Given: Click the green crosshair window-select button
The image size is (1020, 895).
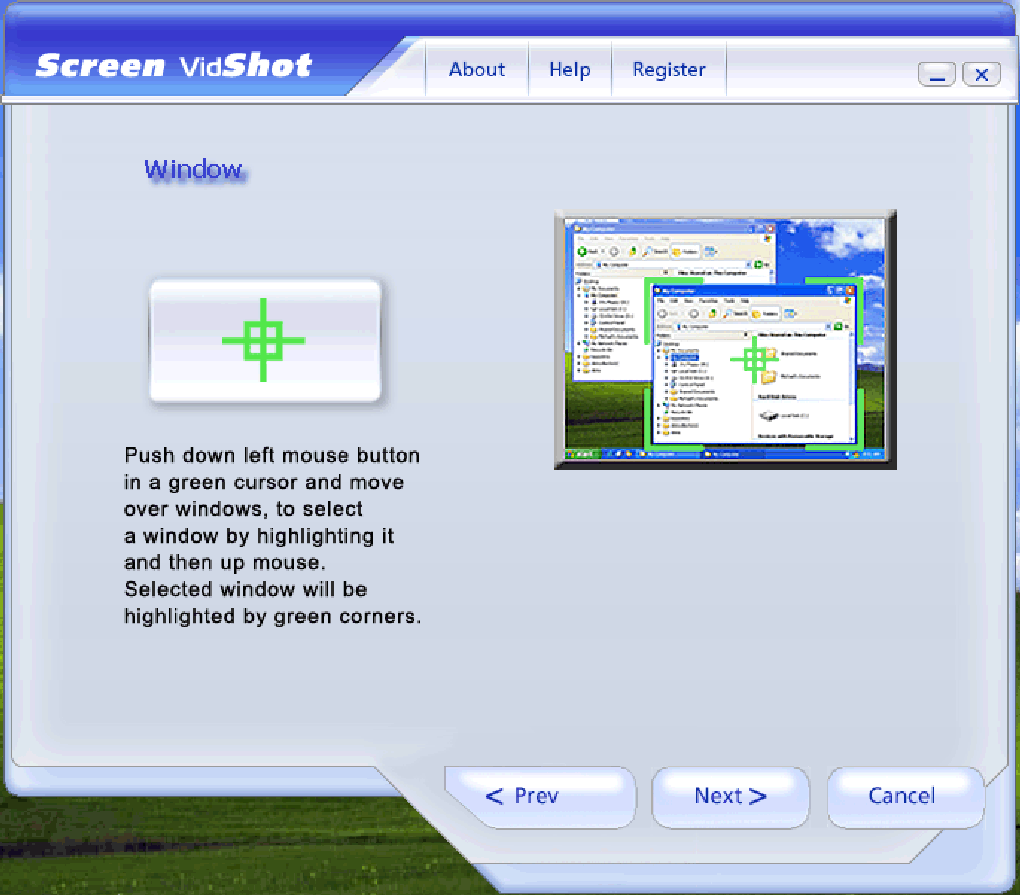Looking at the screenshot, I should pos(265,340).
